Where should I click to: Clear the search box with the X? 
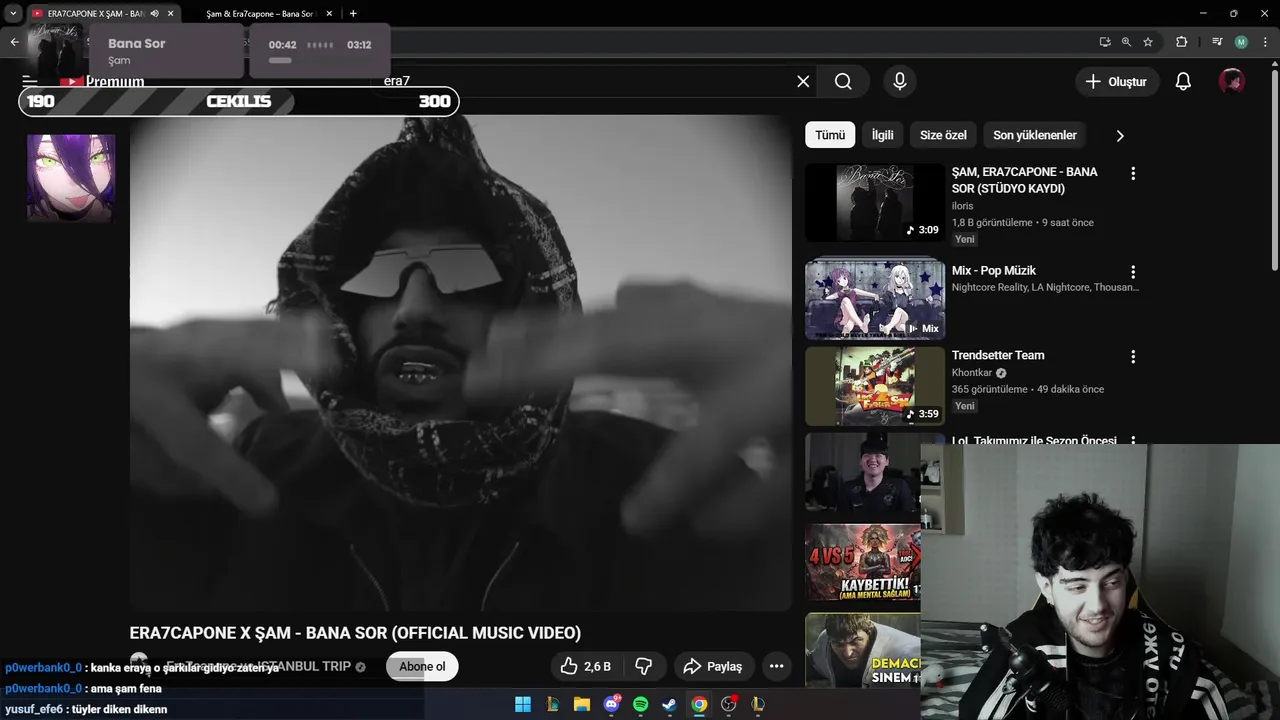(803, 82)
